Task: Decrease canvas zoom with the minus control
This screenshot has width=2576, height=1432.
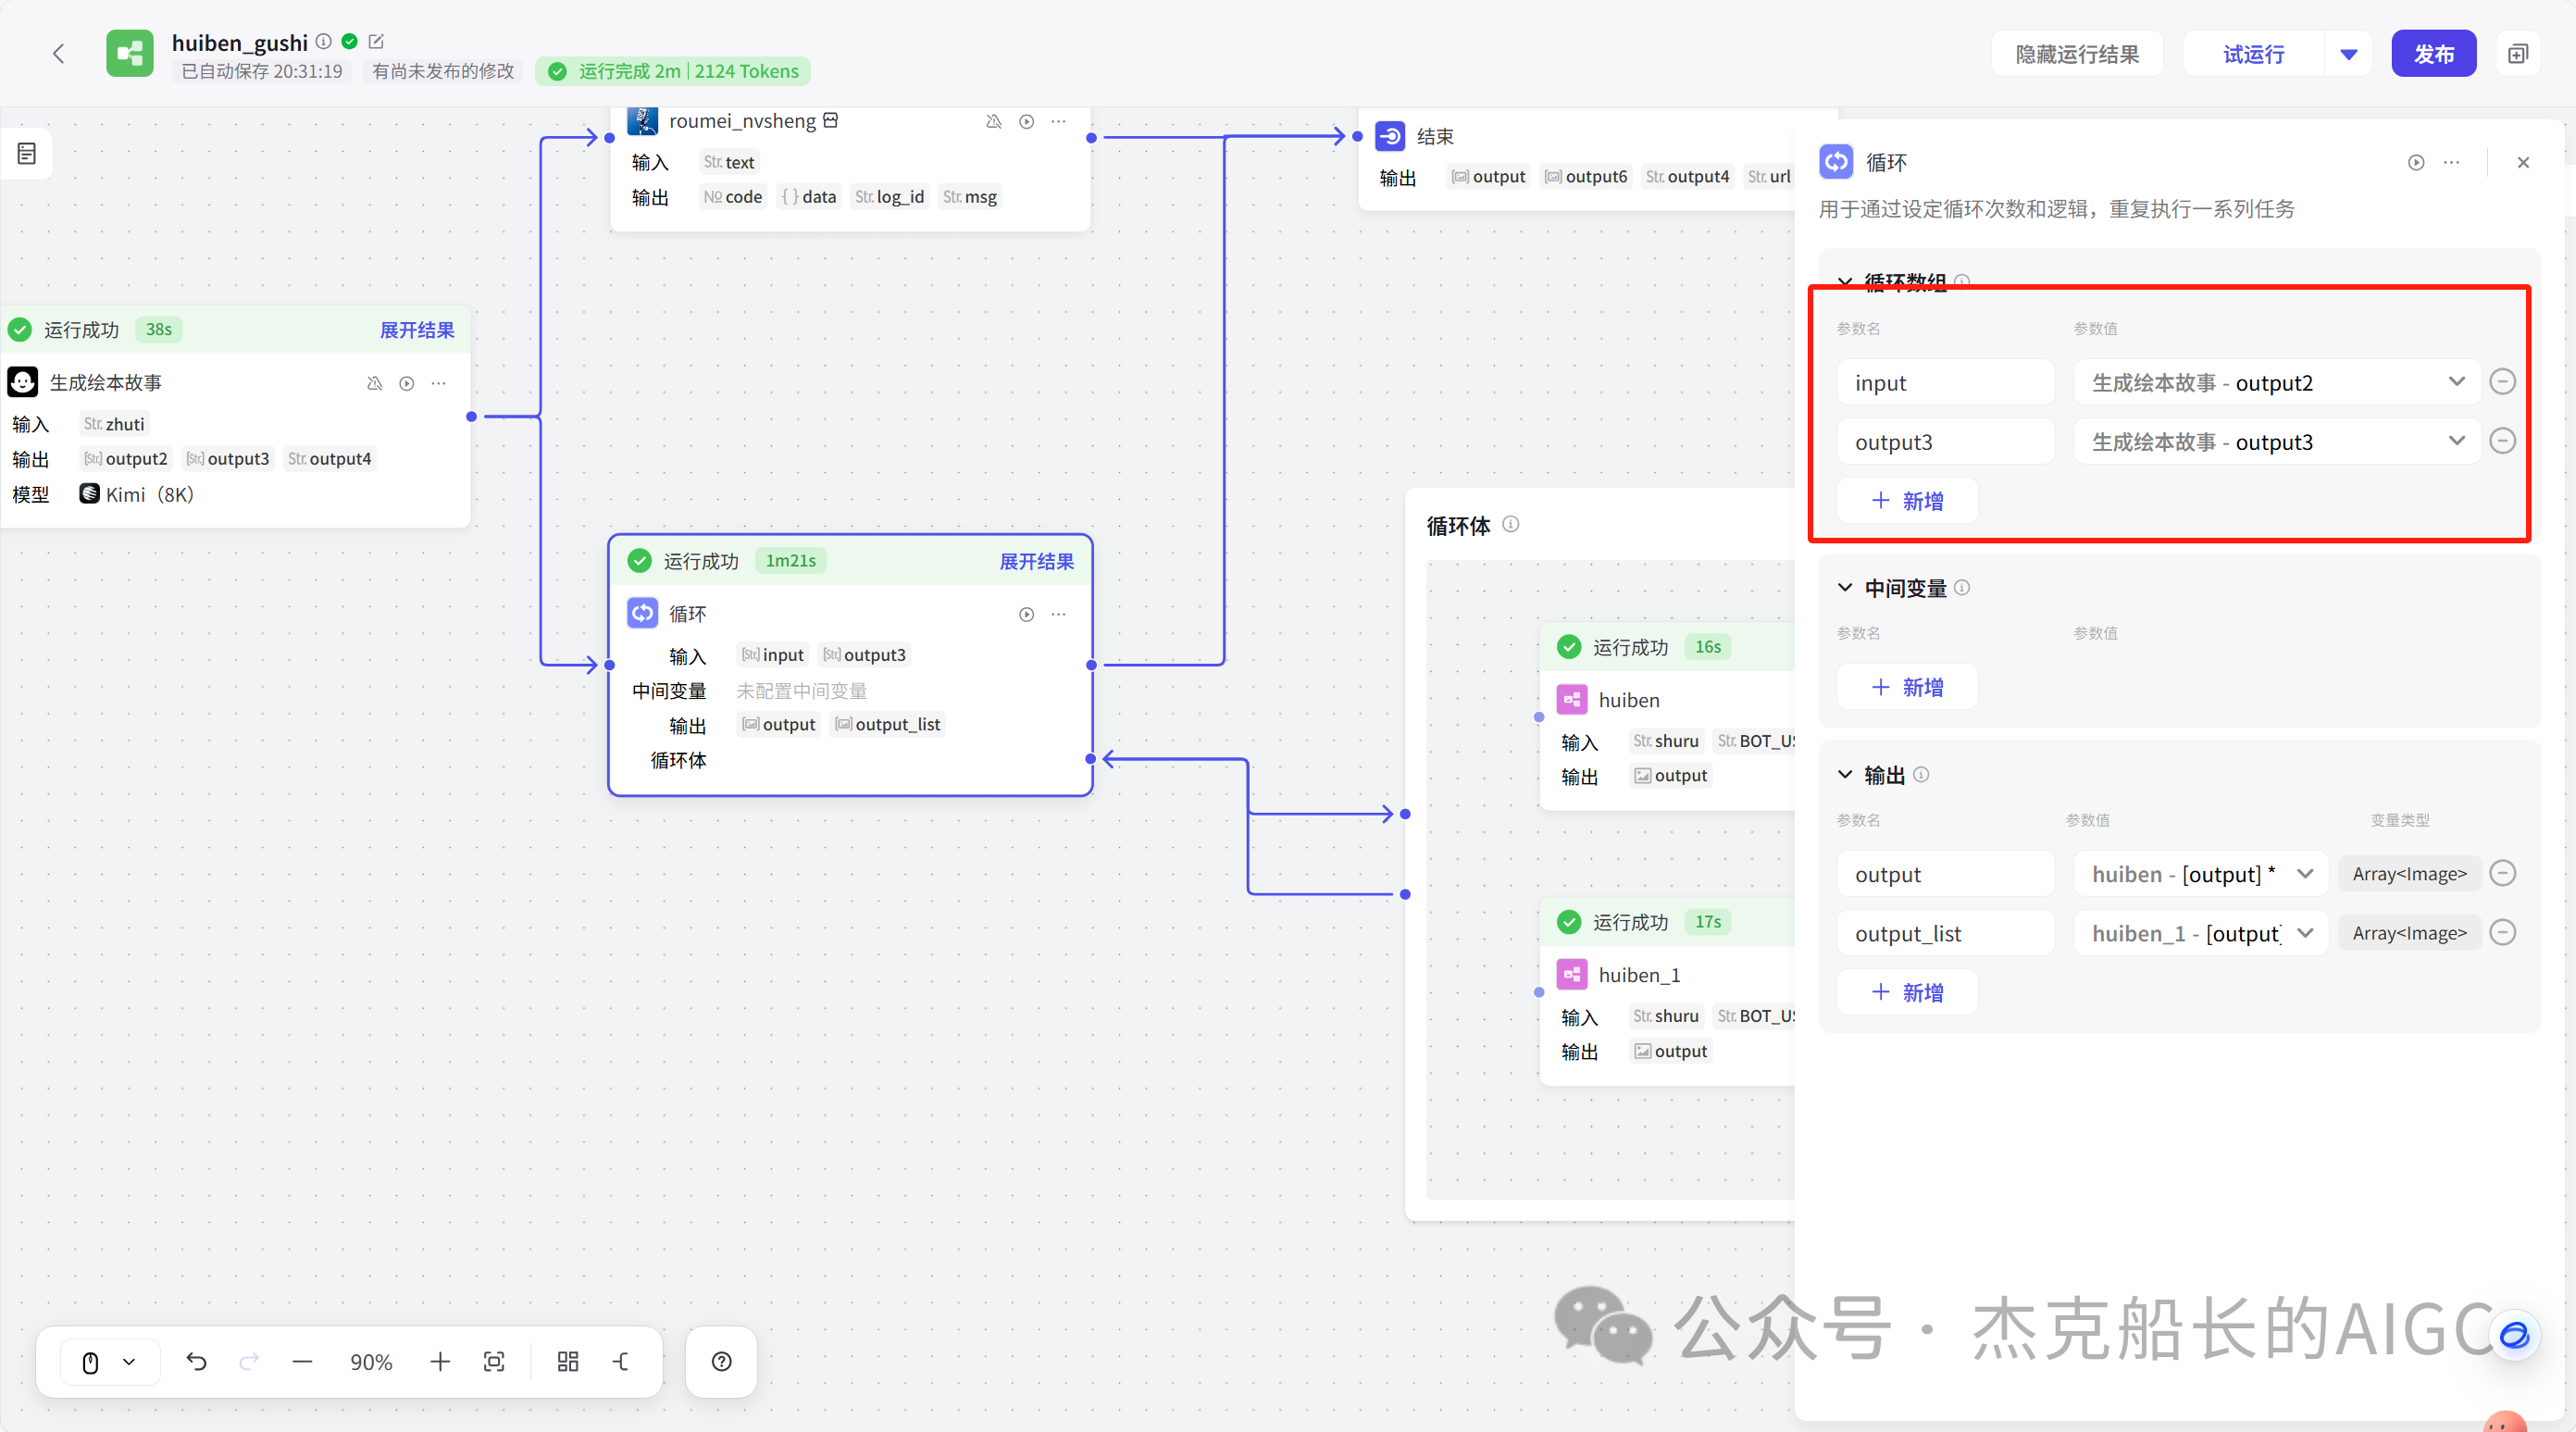Action: 303,1361
